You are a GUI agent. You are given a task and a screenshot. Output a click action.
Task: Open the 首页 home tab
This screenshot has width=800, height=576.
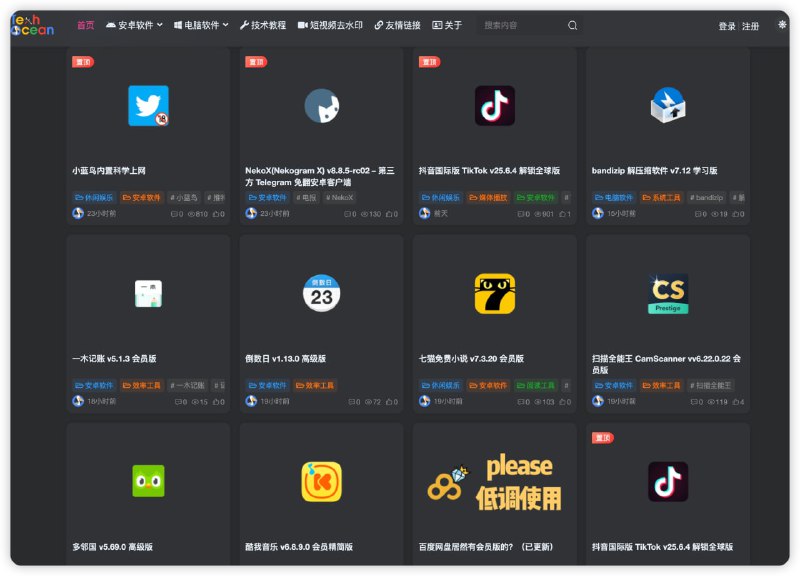point(86,25)
